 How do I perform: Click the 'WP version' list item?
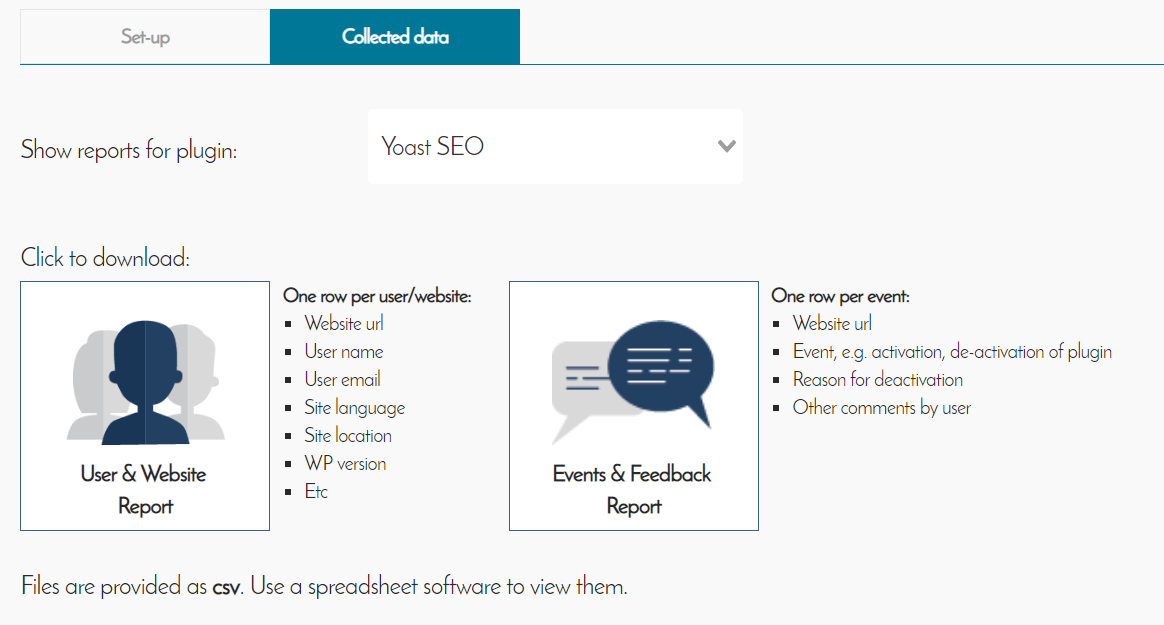pos(345,464)
